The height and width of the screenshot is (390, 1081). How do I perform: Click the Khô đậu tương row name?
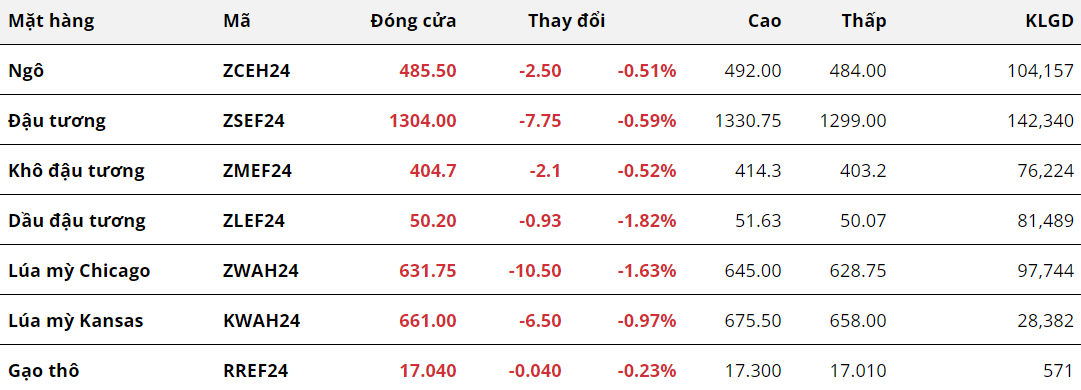77,171
